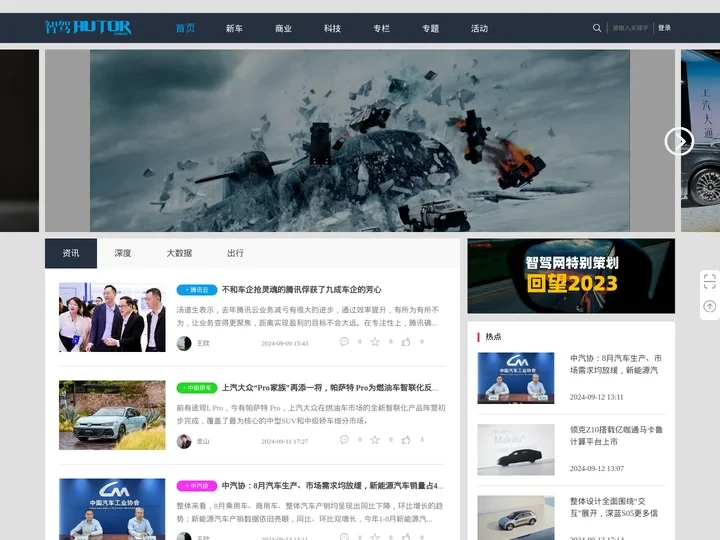Click previous carousel slide preview on left edge

pyautogui.click(x=19, y=141)
